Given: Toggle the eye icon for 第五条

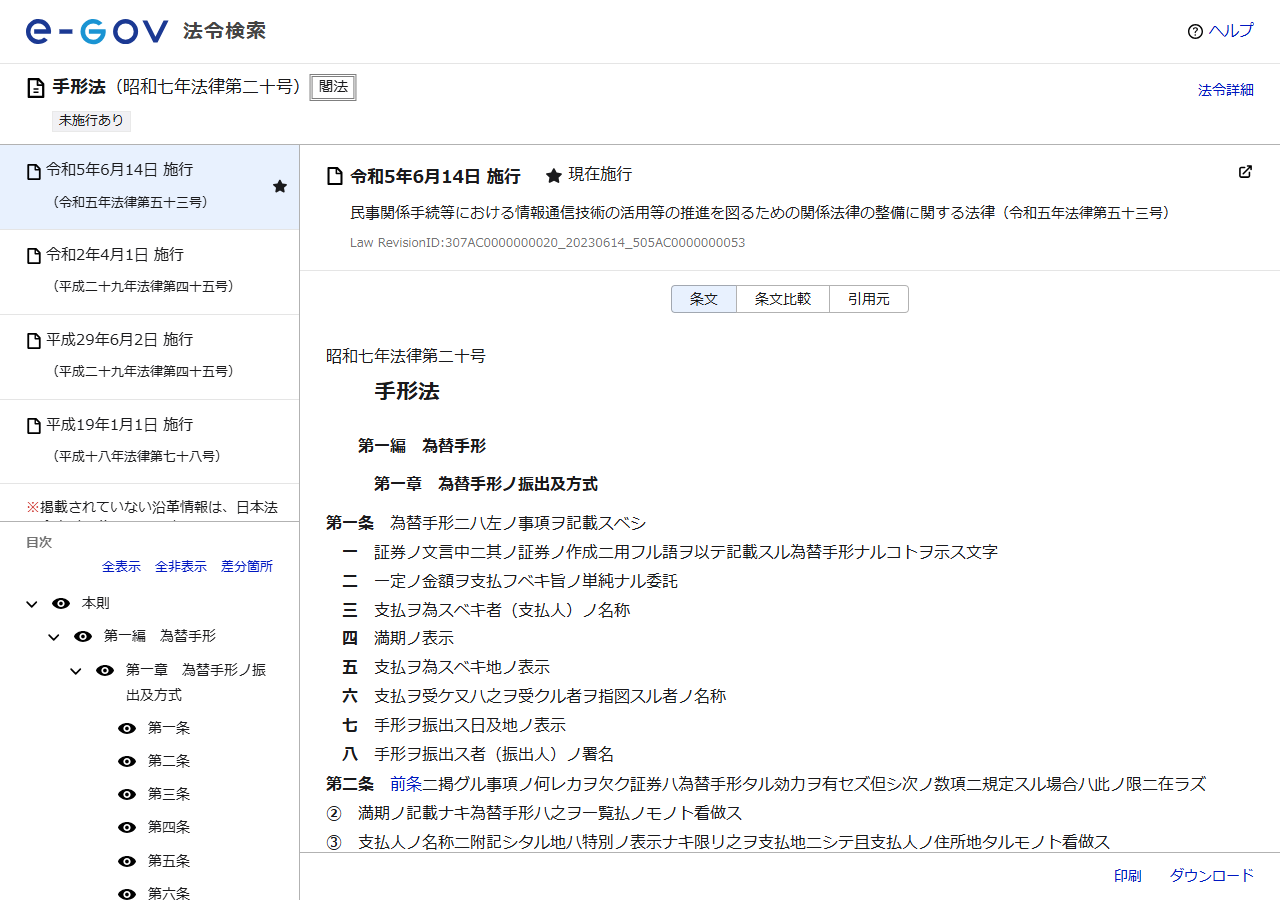Looking at the screenshot, I should click(x=127, y=861).
